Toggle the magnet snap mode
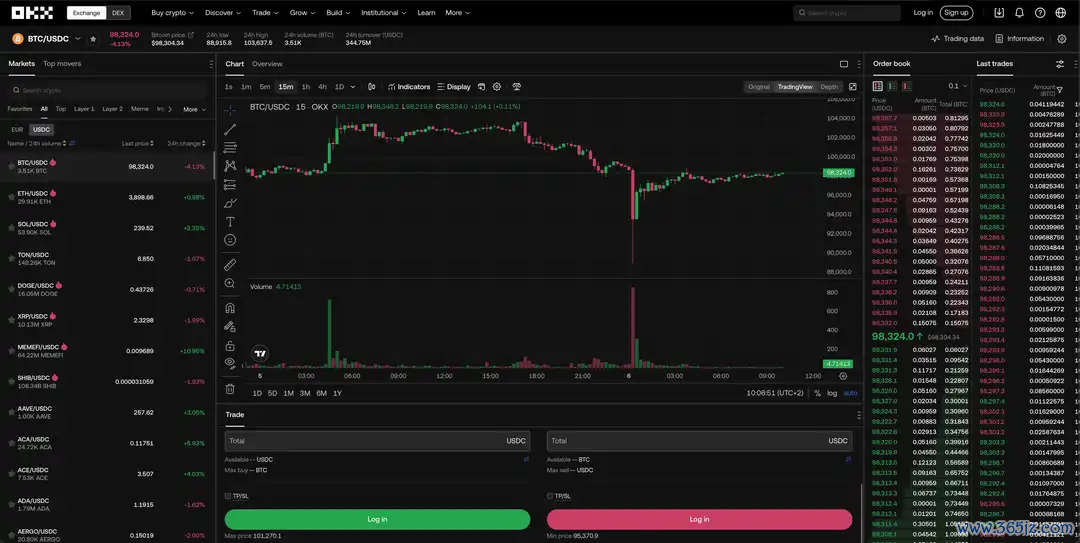 (230, 308)
